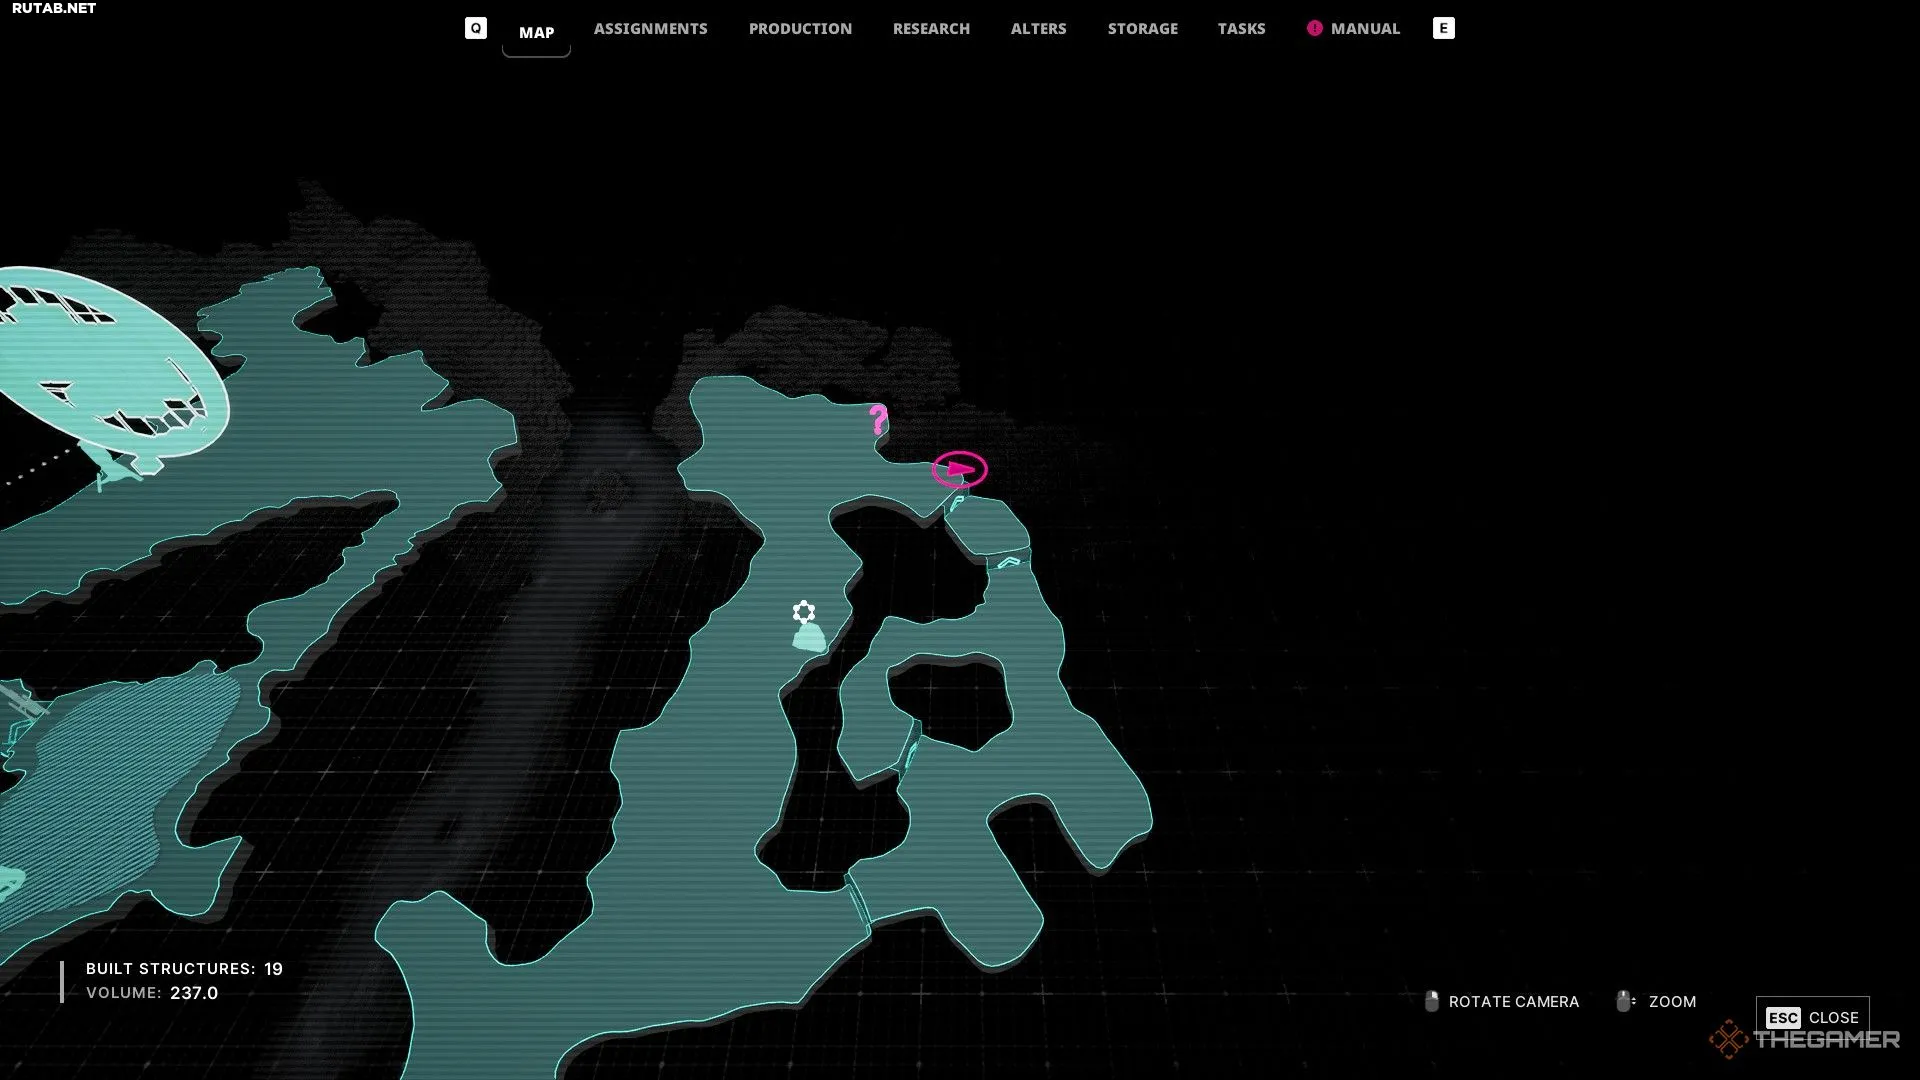The width and height of the screenshot is (1920, 1080).
Task: Go to the Research tab
Action: pyautogui.click(x=931, y=29)
